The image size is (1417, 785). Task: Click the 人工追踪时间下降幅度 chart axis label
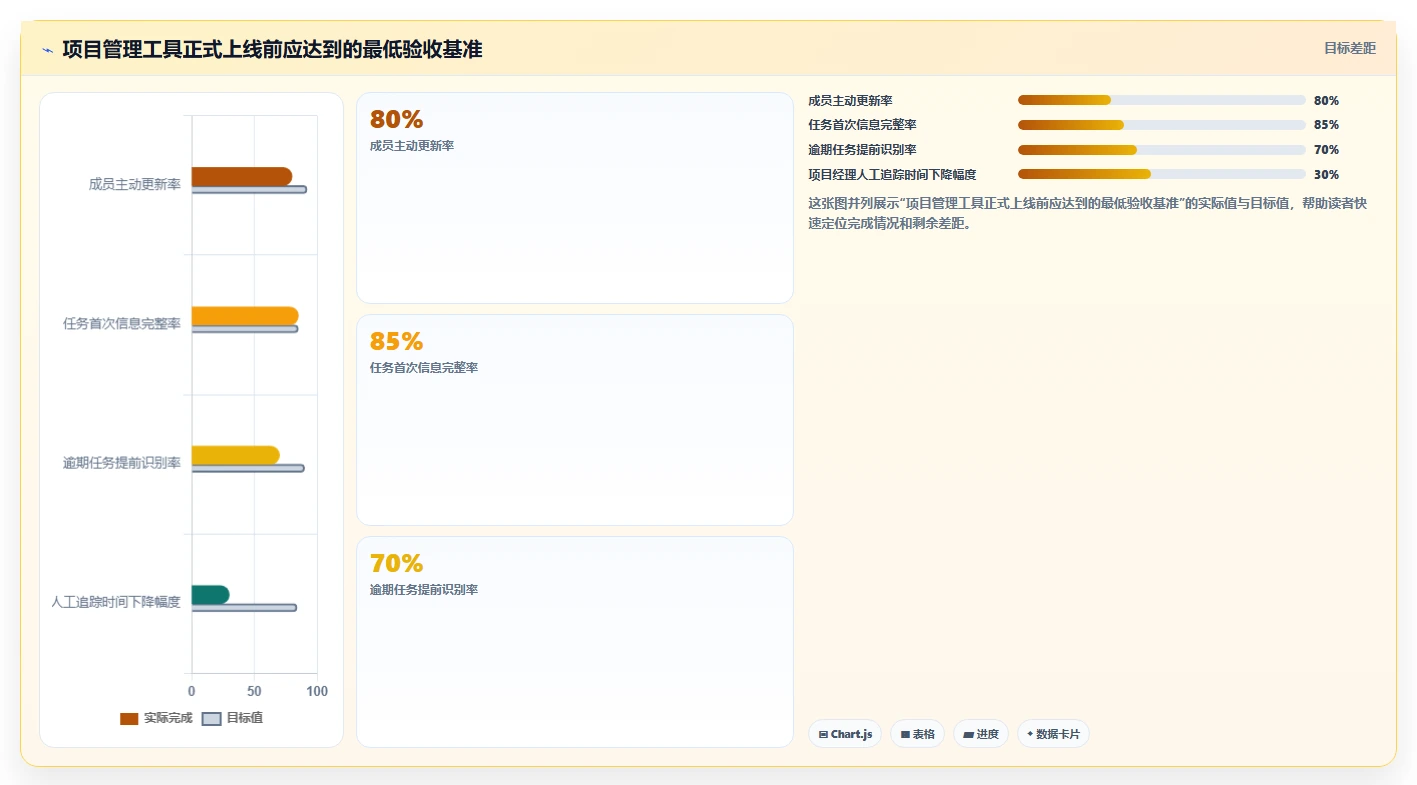coord(116,601)
